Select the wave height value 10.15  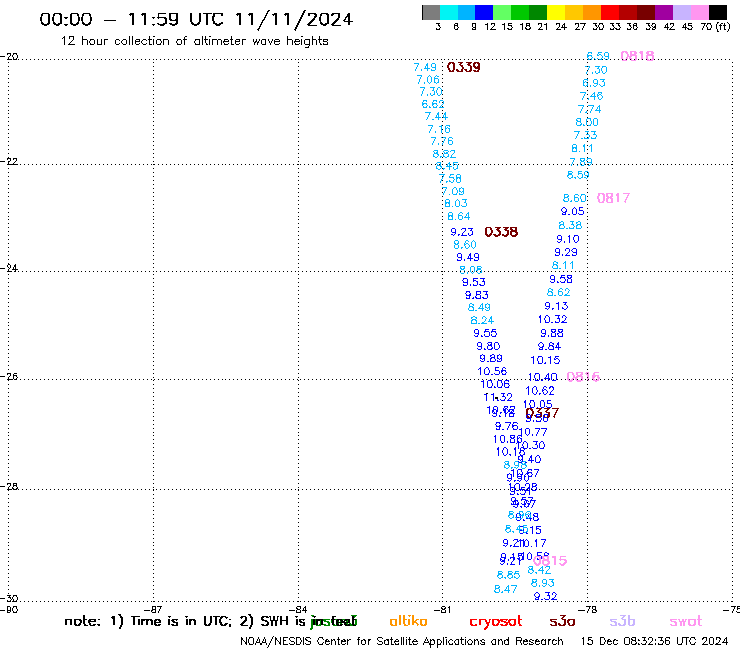click(x=545, y=360)
